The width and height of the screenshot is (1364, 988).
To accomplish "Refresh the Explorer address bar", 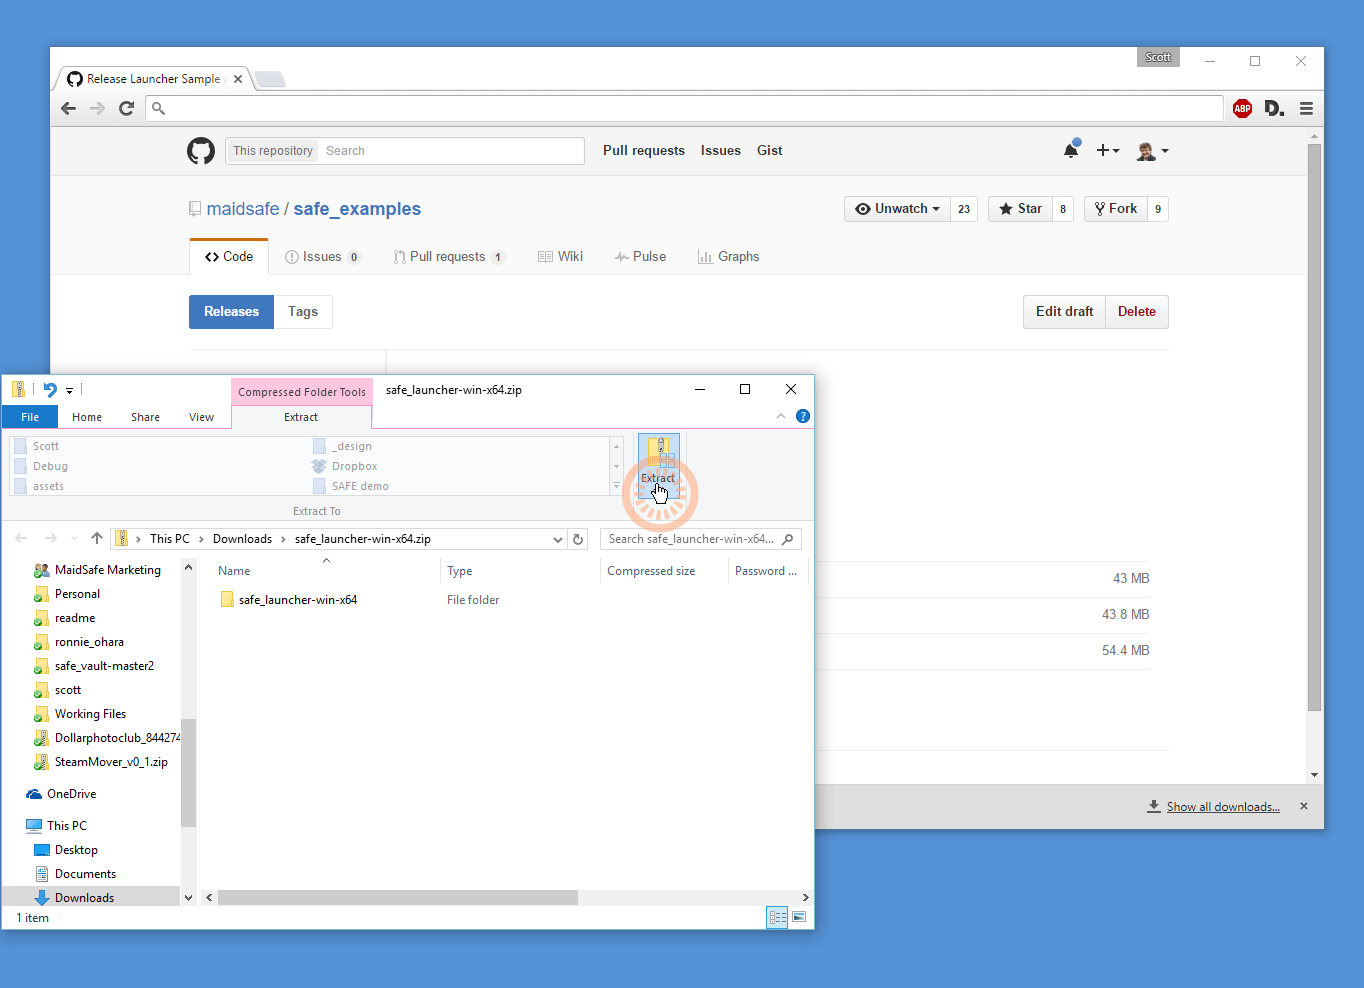I will point(578,539).
